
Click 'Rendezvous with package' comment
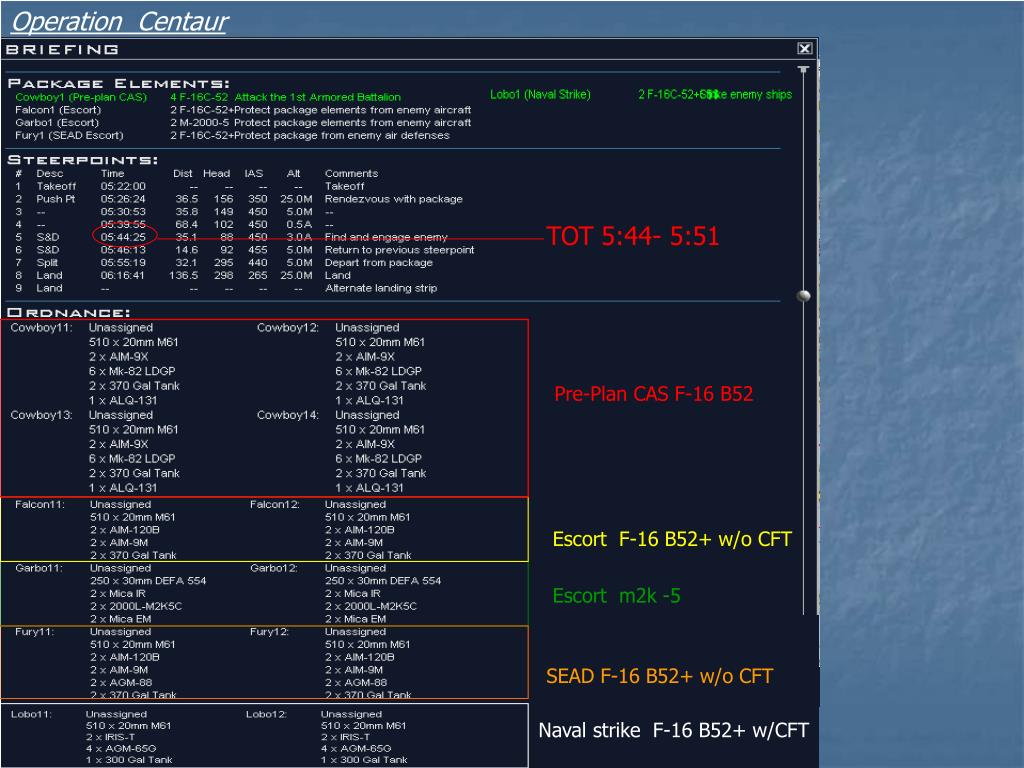coord(393,199)
